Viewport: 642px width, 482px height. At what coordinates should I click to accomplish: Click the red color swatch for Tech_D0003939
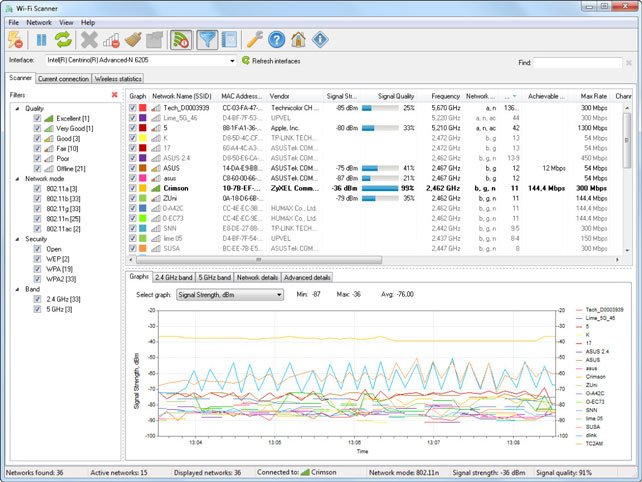pyautogui.click(x=142, y=108)
